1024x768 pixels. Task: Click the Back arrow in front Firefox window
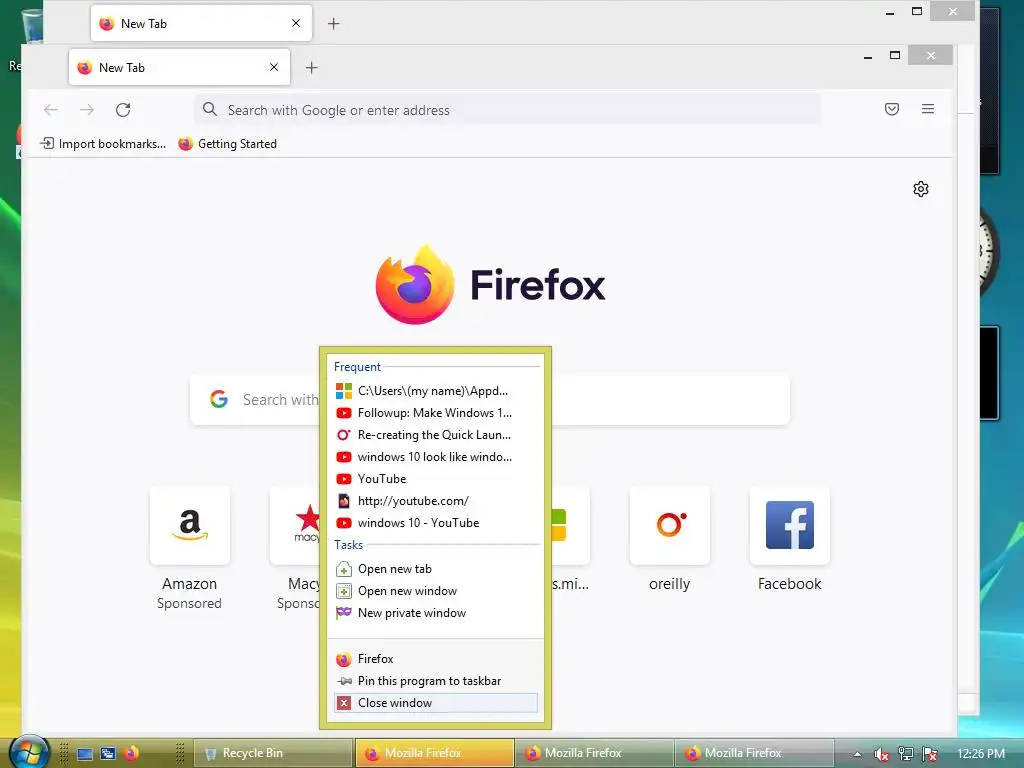click(51, 110)
